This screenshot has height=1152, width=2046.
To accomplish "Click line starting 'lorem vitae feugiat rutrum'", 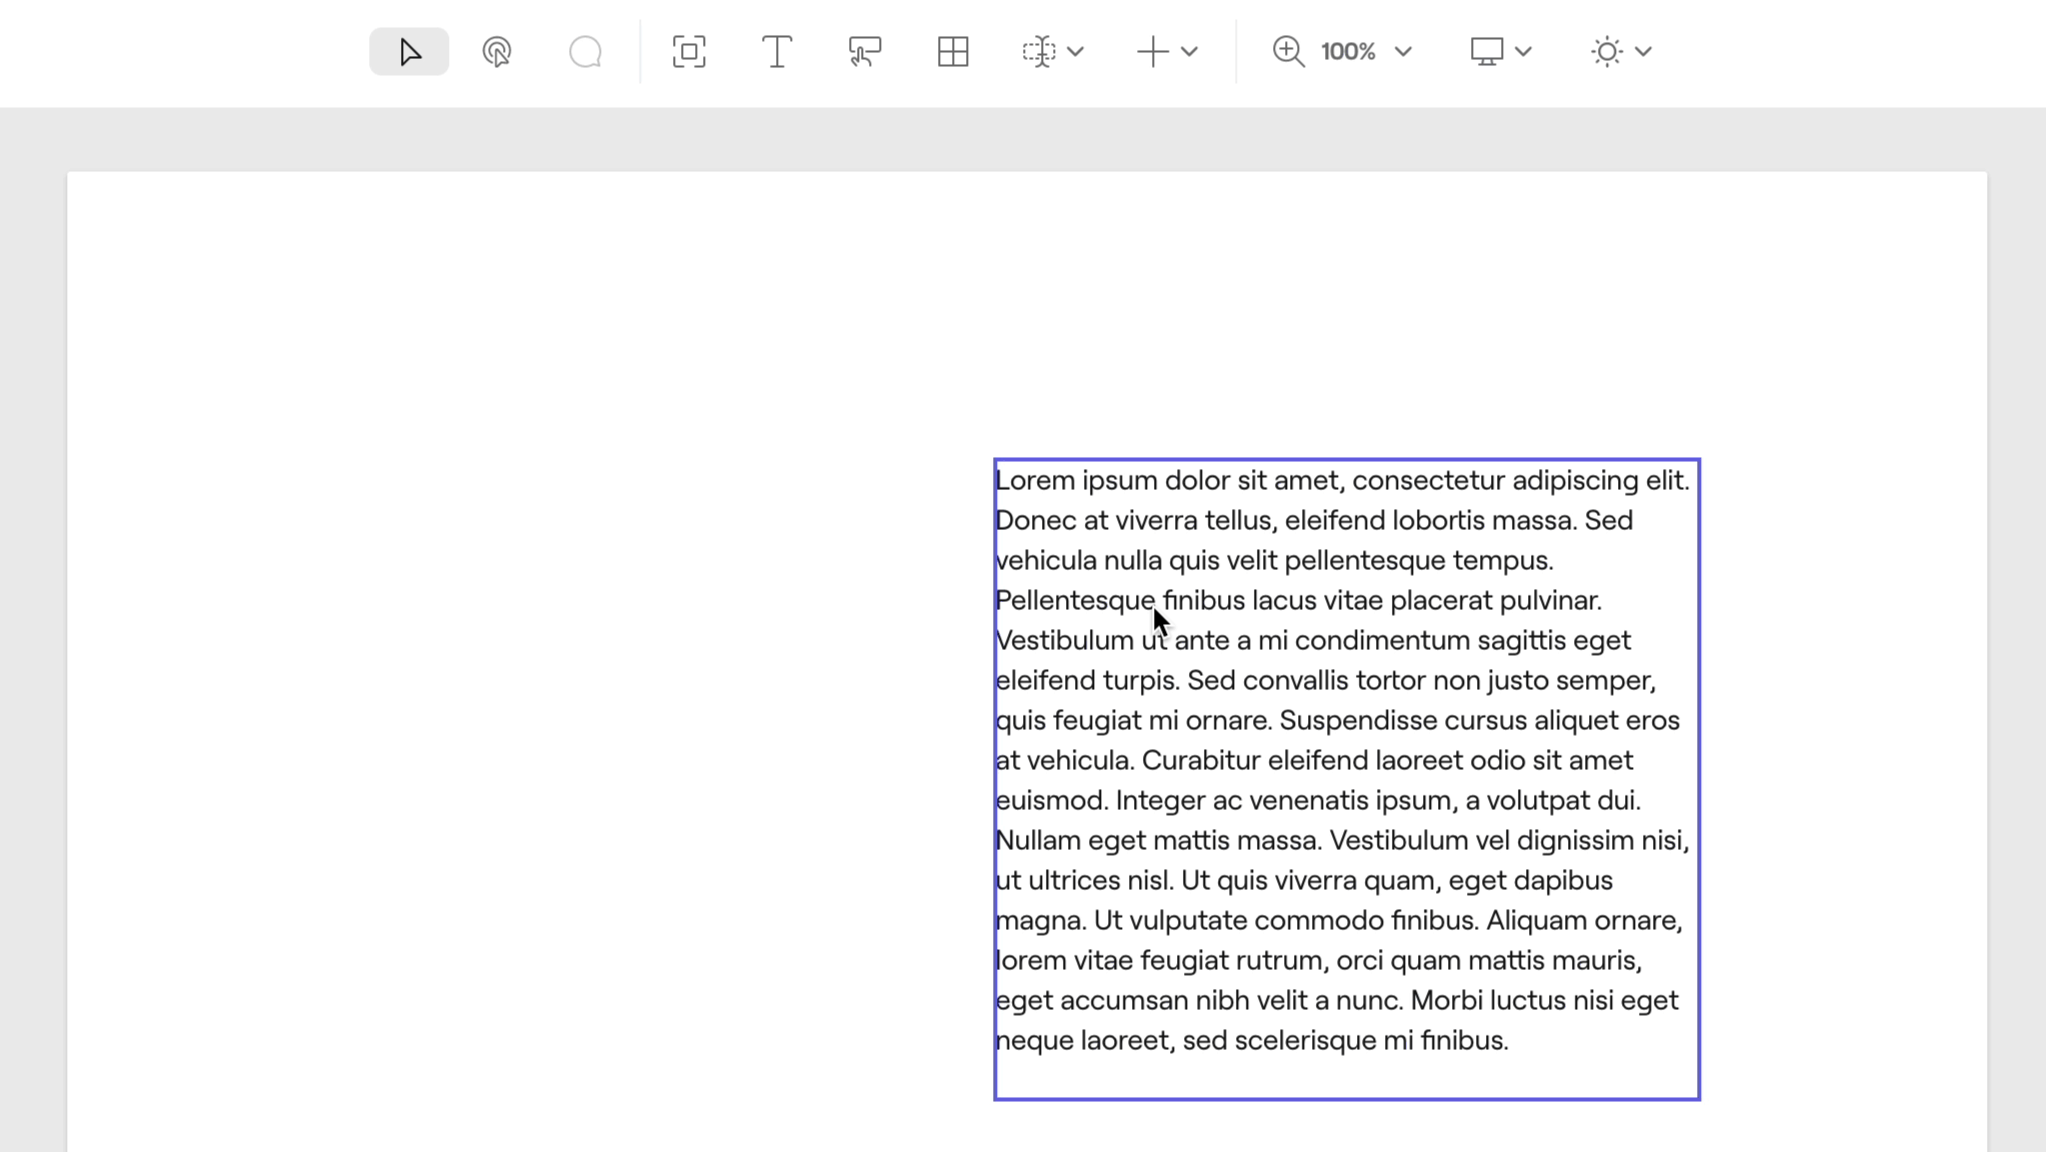I will (1319, 961).
